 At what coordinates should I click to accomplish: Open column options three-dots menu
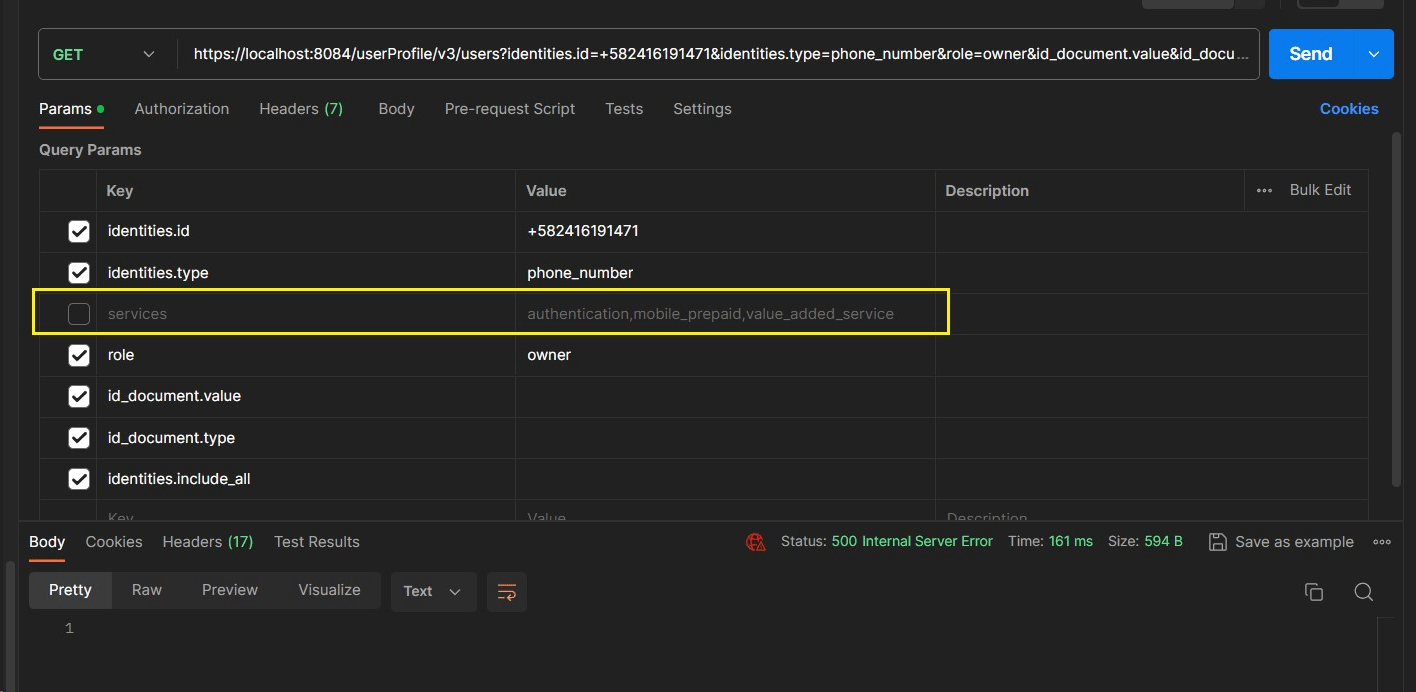click(1264, 191)
